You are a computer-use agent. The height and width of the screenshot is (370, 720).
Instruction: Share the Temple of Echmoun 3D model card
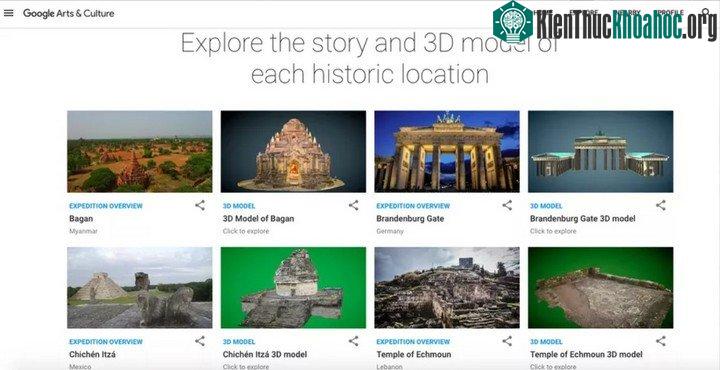tap(660, 341)
